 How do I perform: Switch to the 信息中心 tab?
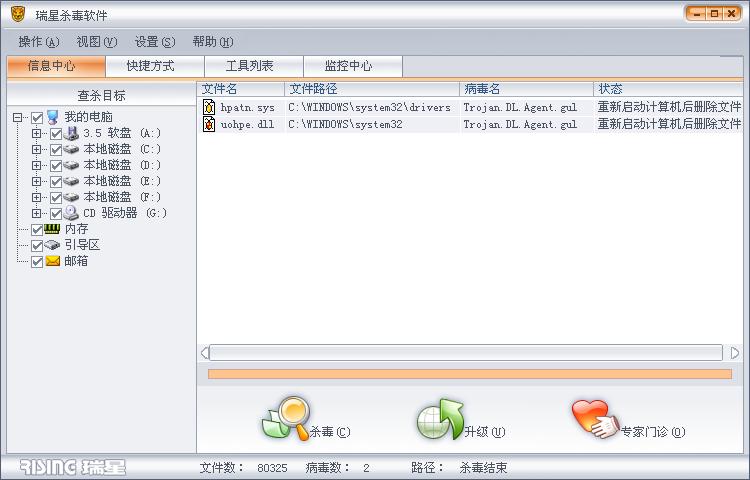click(56, 66)
